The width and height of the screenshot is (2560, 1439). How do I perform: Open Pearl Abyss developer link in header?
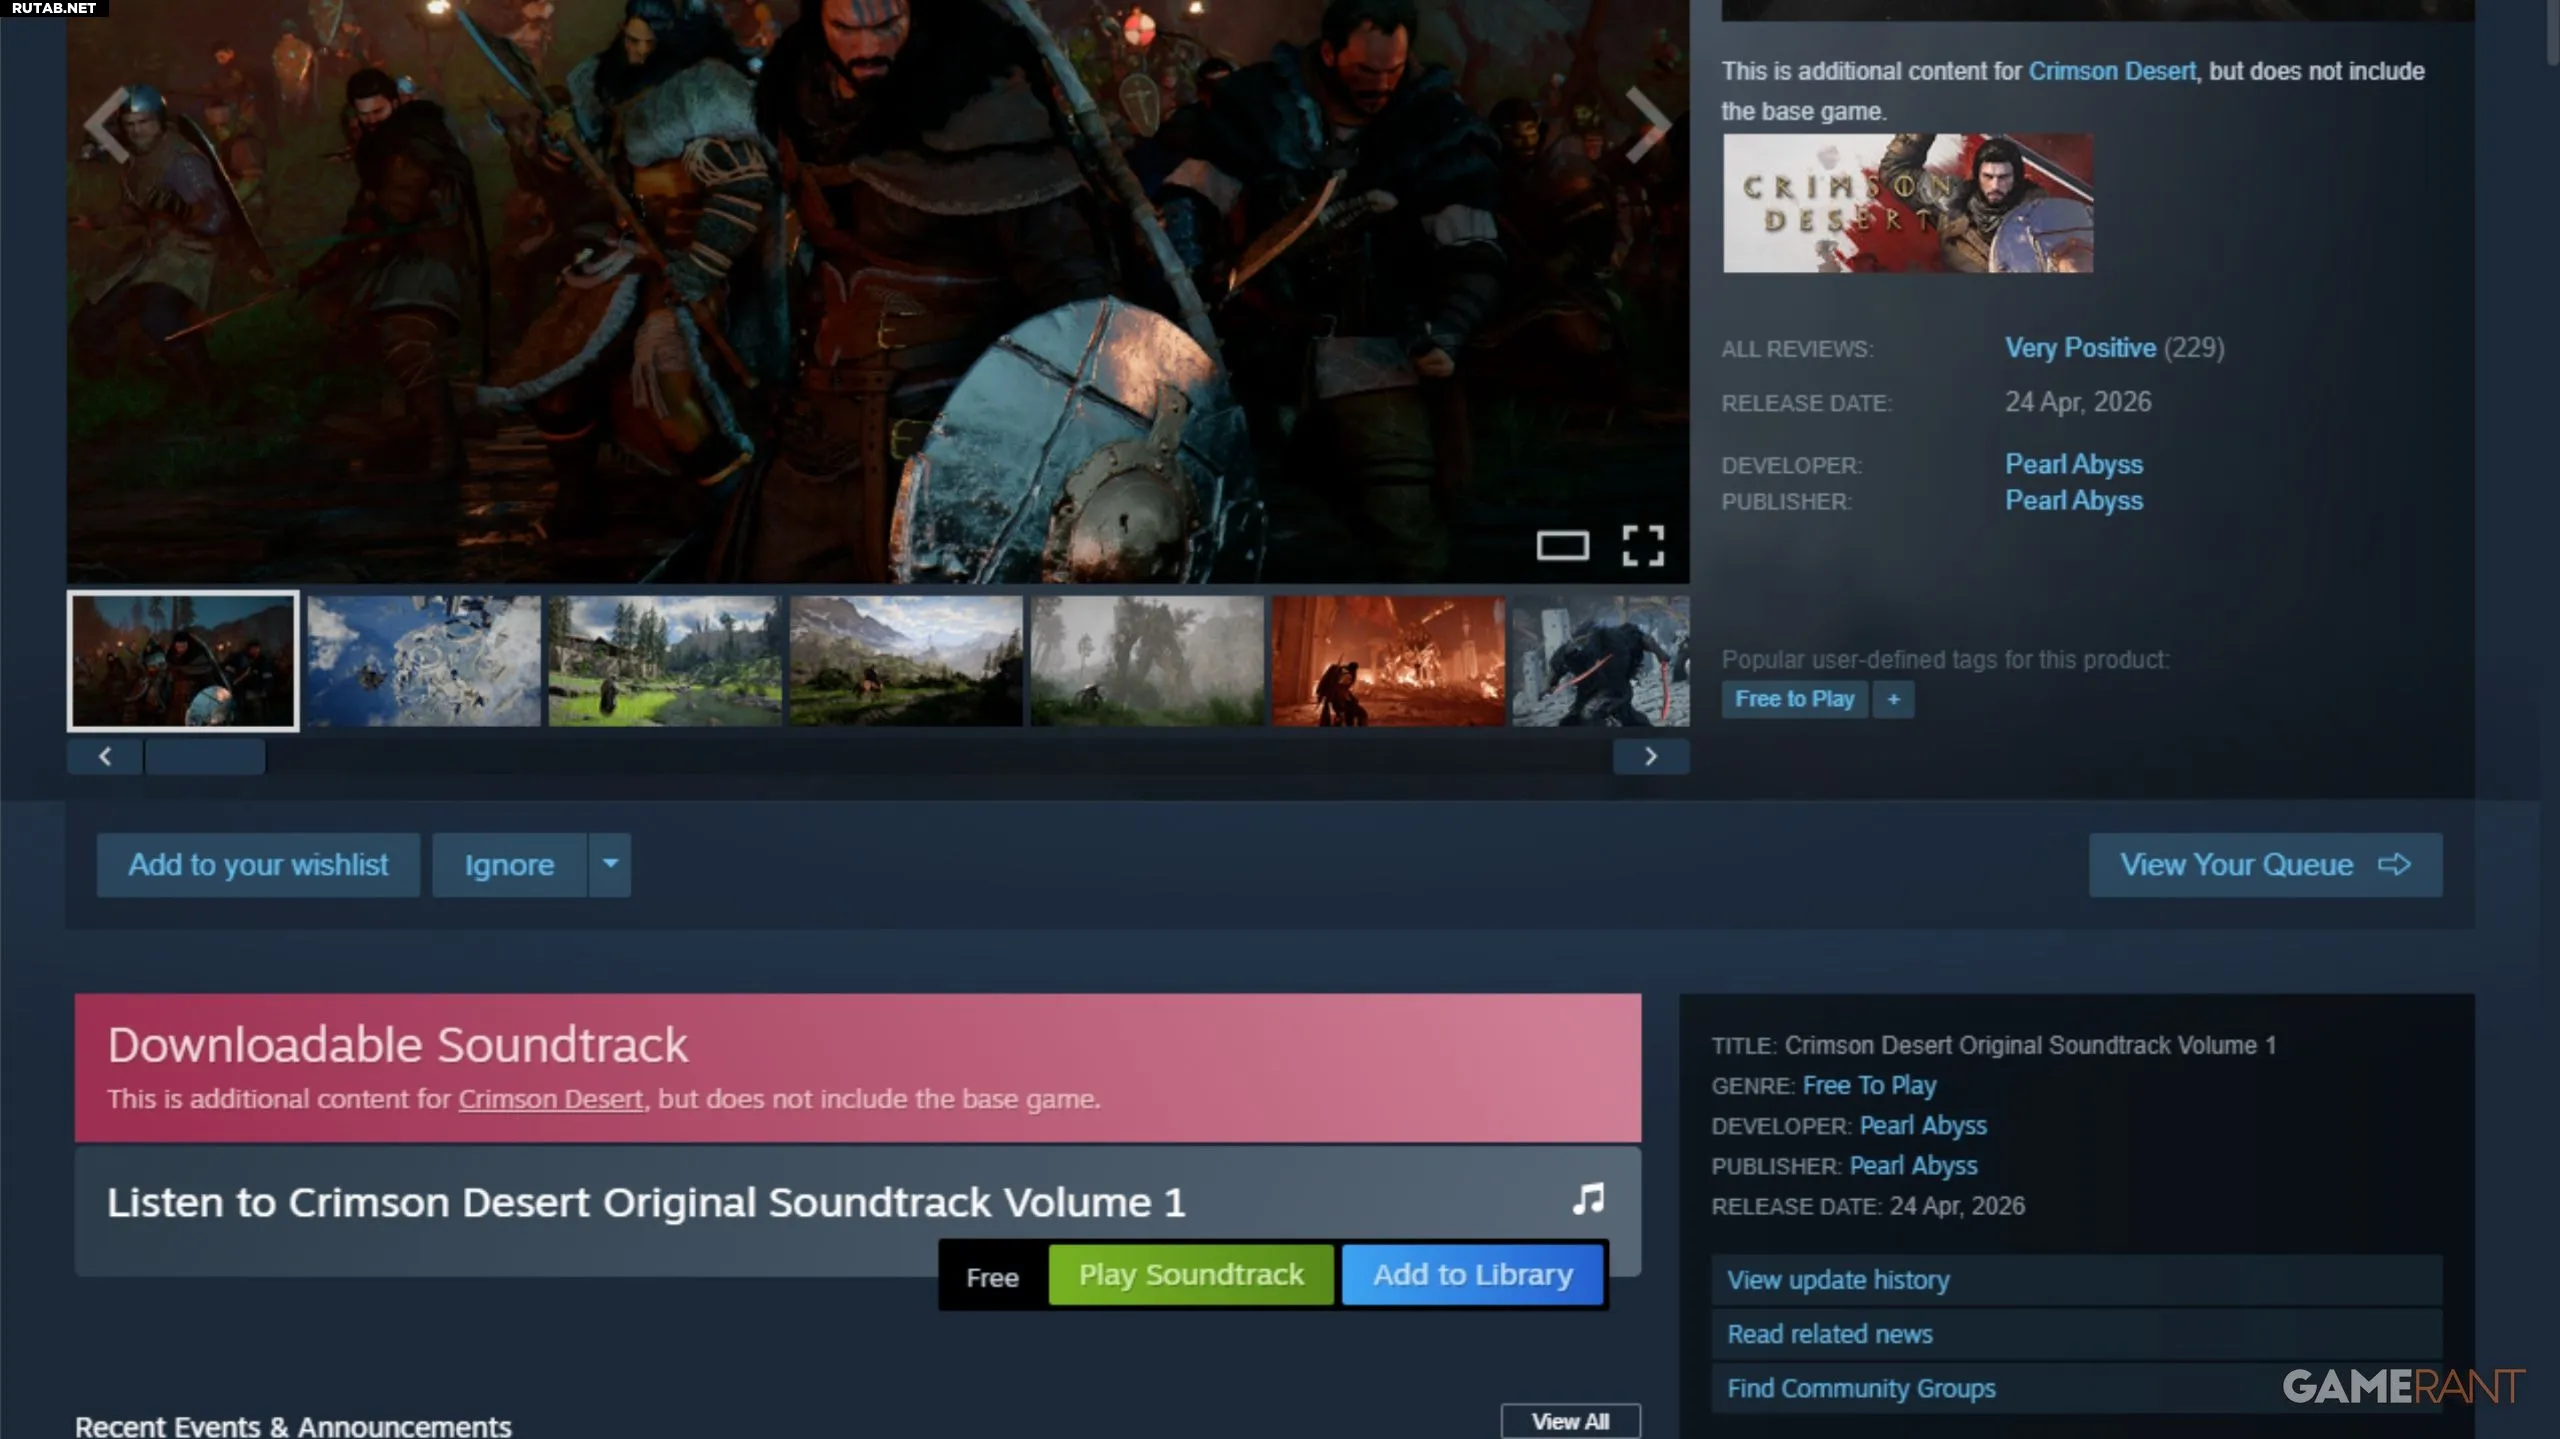point(2073,464)
